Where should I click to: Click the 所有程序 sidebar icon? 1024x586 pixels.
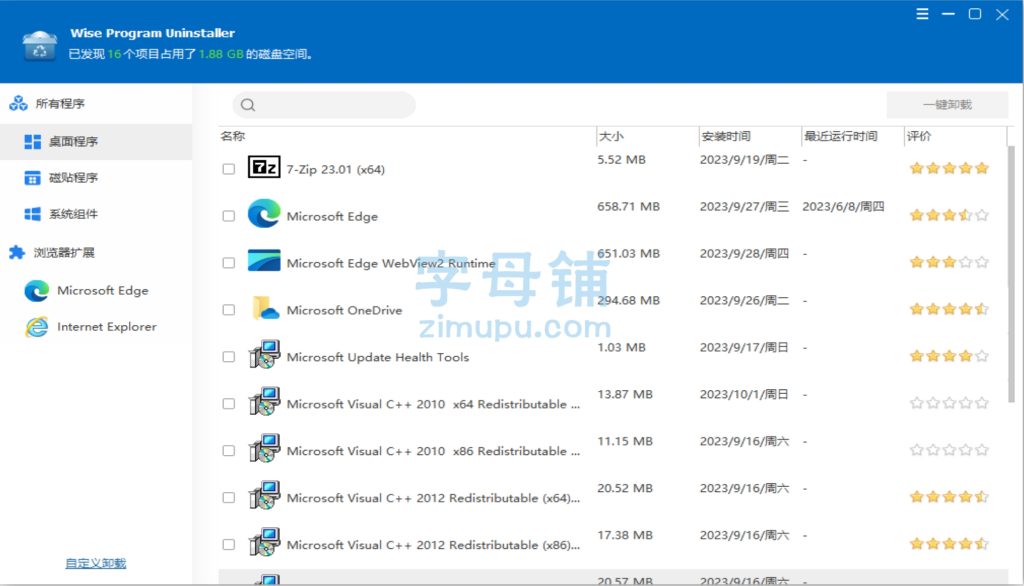[x=18, y=103]
